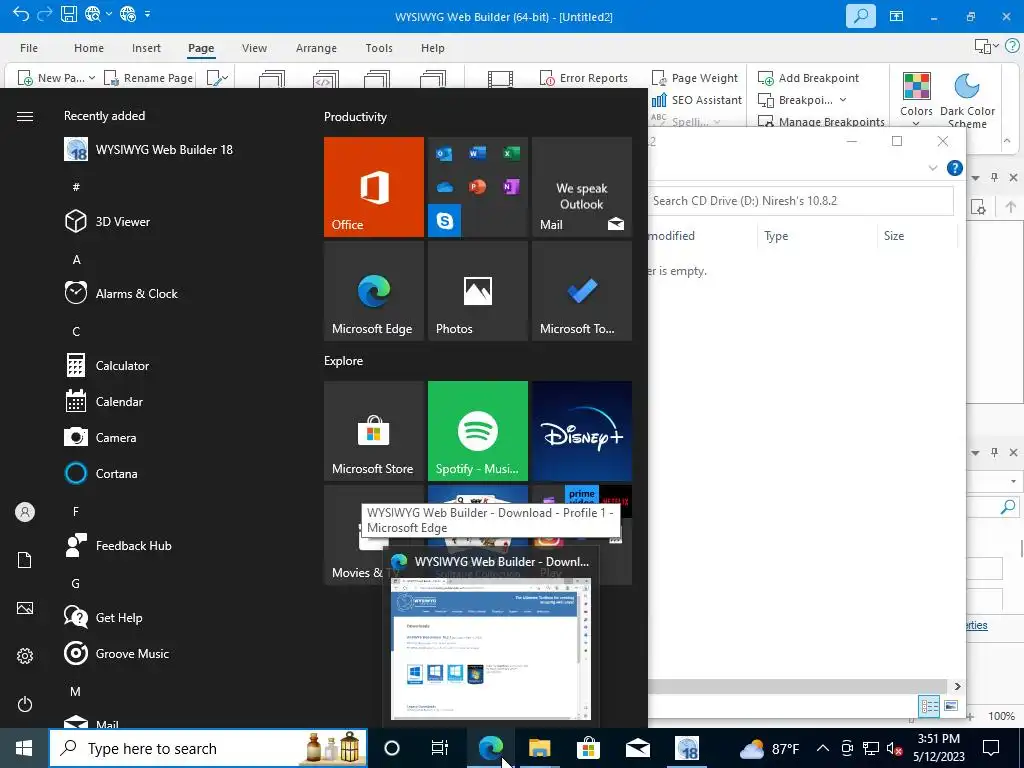Open the Mail tile
The image size is (1024, 768).
pyautogui.click(x=582, y=187)
